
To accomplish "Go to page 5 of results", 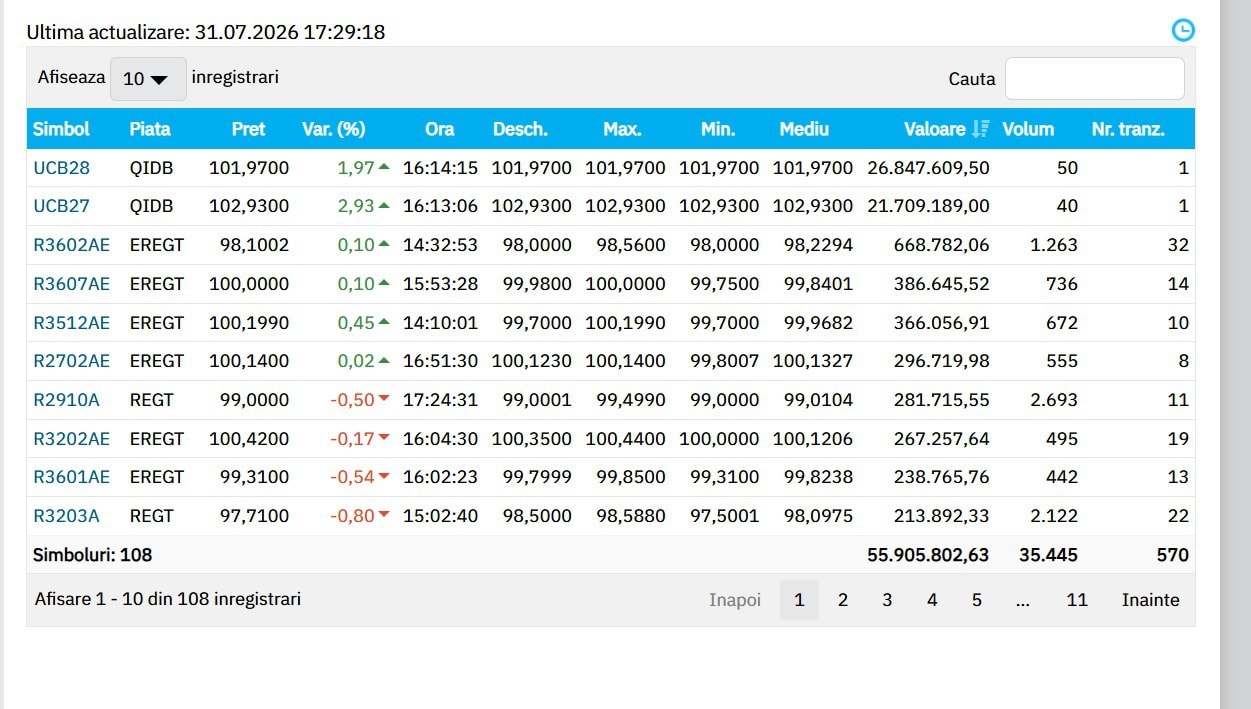I will [977, 600].
